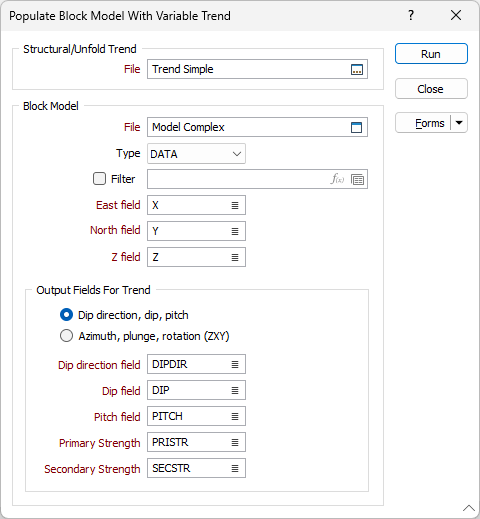Open help with the question mark
This screenshot has width=480, height=519.
pos(411,15)
